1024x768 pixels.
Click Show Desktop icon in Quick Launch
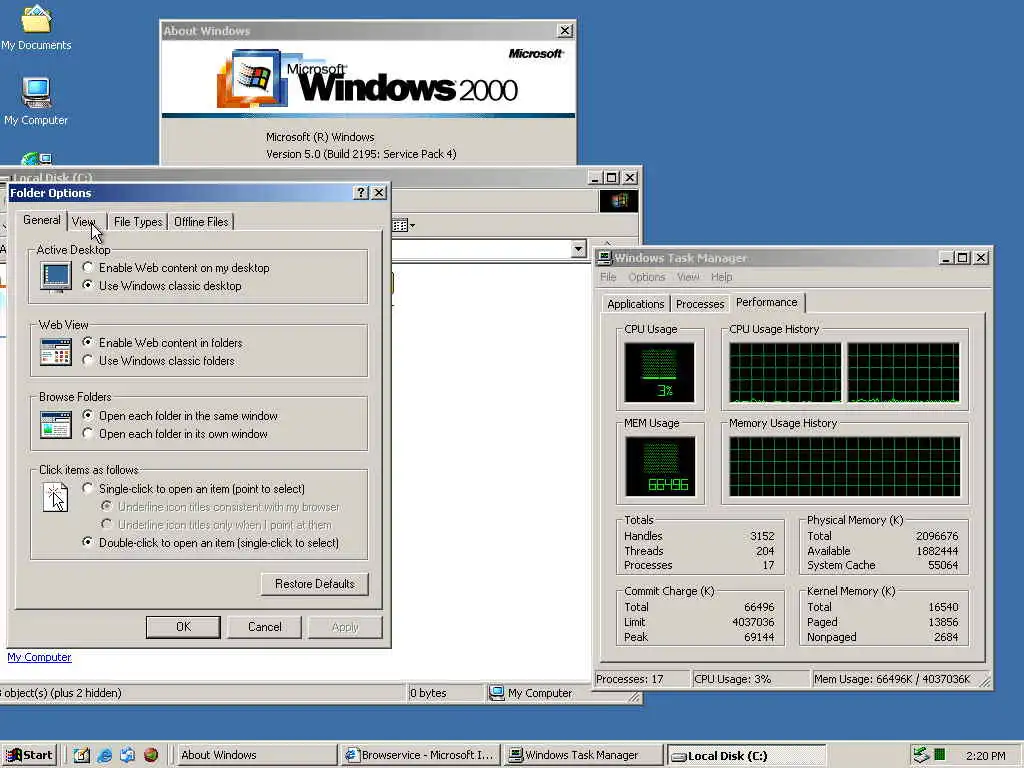pyautogui.click(x=81, y=755)
